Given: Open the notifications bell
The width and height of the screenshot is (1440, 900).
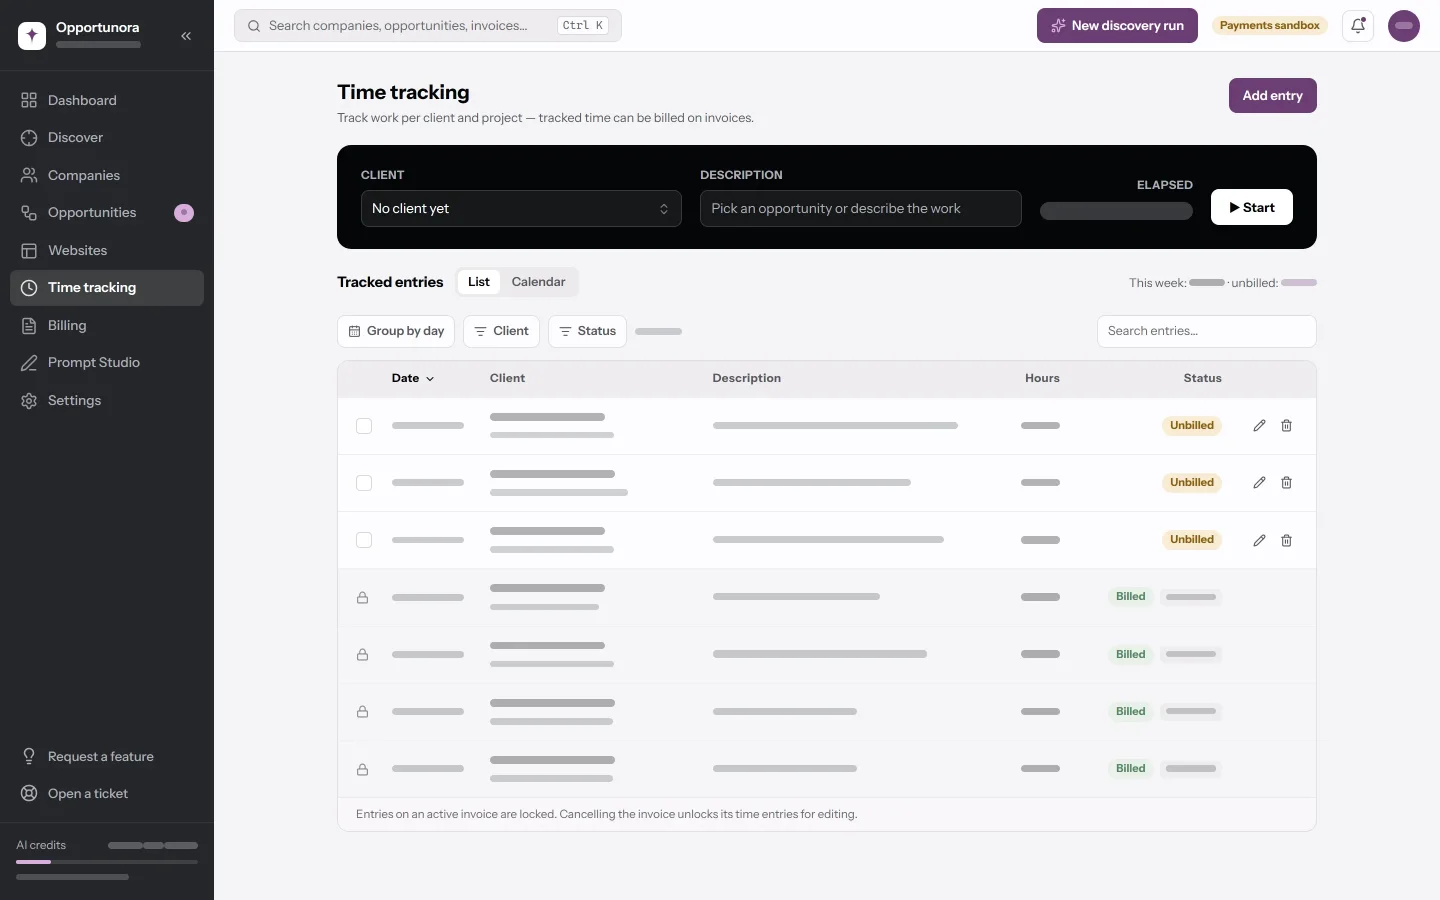Looking at the screenshot, I should 1358,26.
